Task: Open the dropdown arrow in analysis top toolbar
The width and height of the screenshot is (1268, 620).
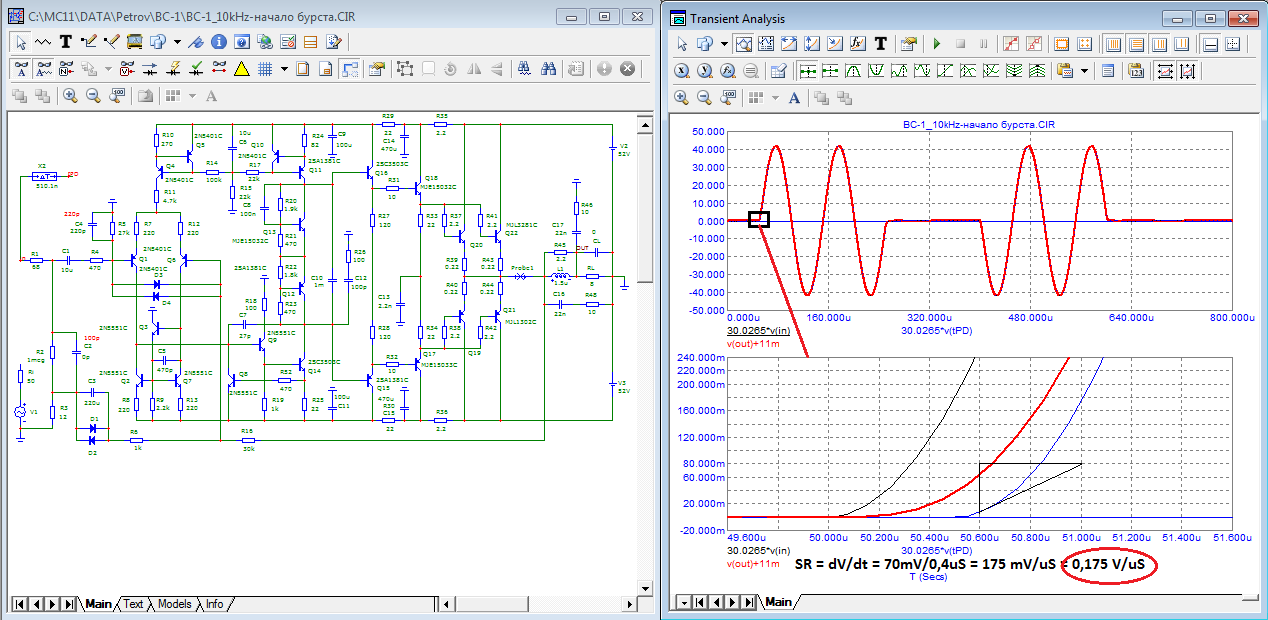Action: tap(725, 44)
